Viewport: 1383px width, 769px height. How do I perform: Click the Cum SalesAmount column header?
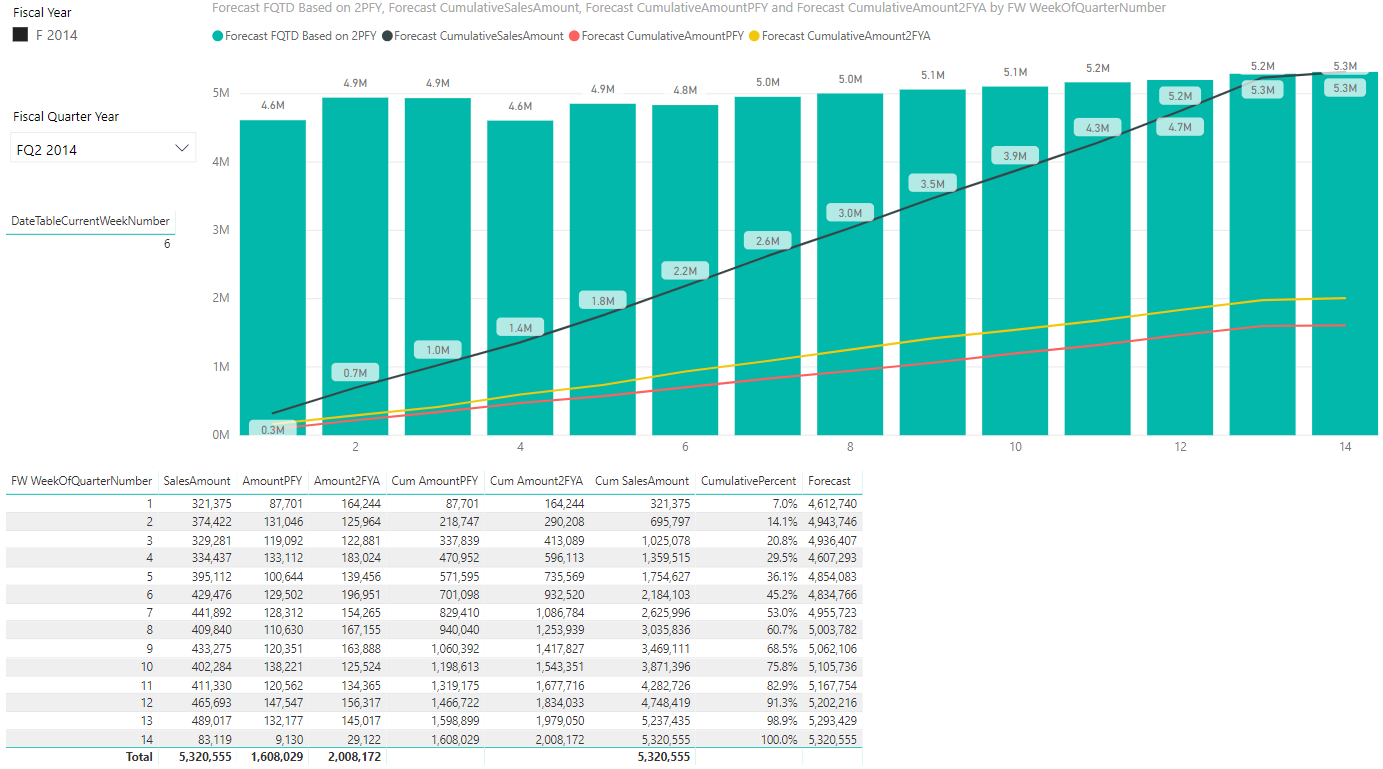(642, 481)
